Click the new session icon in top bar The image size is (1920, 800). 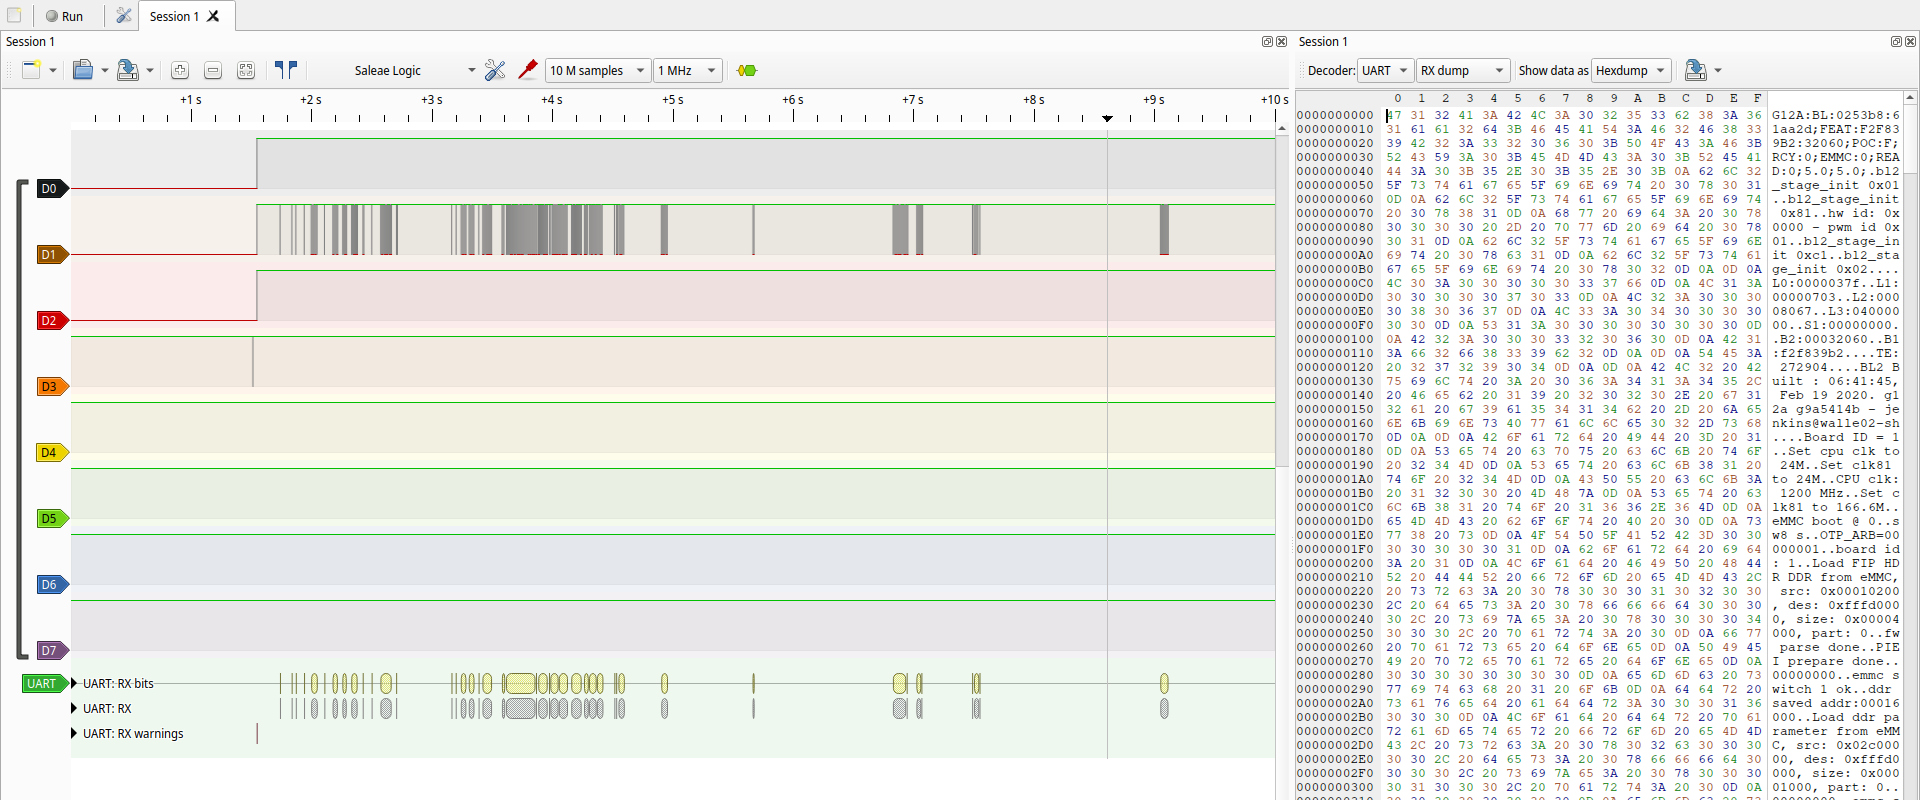click(x=14, y=16)
